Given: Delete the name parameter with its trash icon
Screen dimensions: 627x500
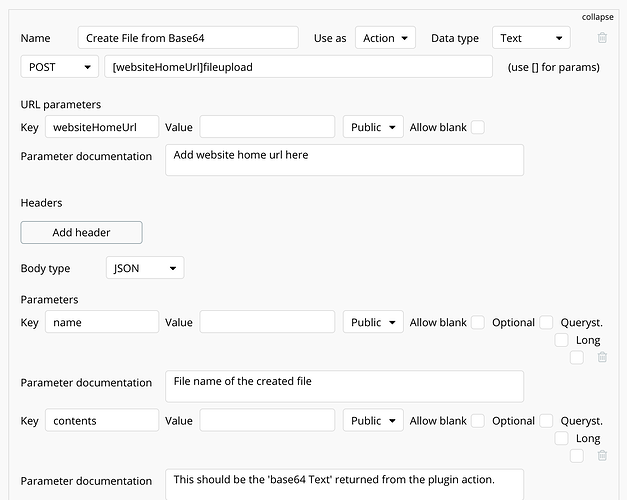Looking at the screenshot, I should click(601, 357).
